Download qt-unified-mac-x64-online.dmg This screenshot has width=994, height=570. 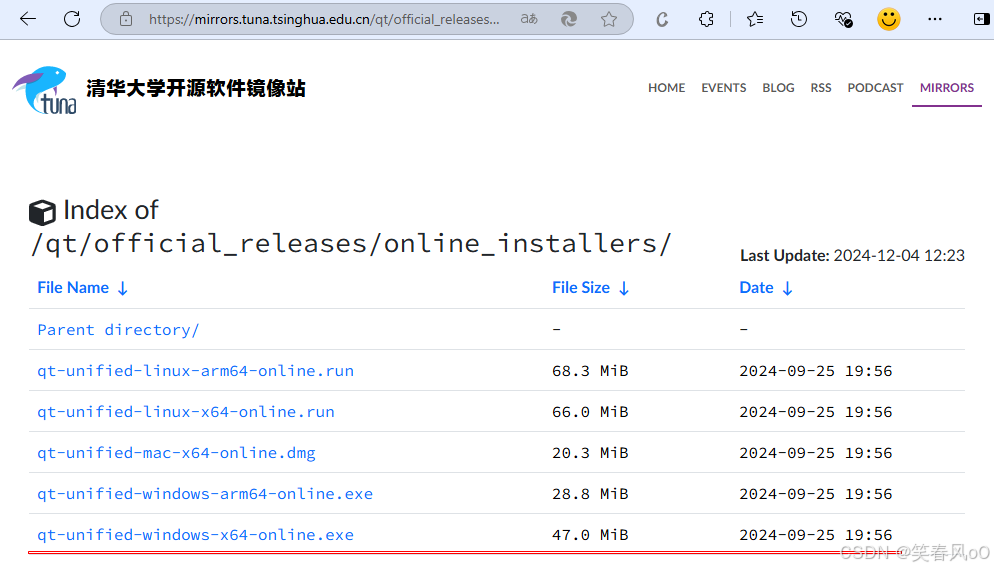coord(176,453)
